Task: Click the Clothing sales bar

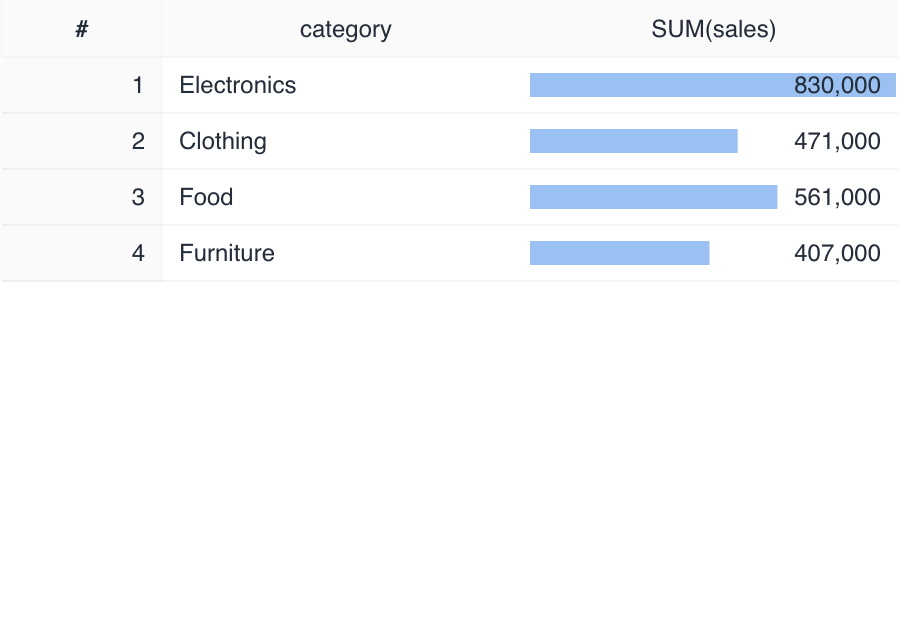Action: point(633,142)
